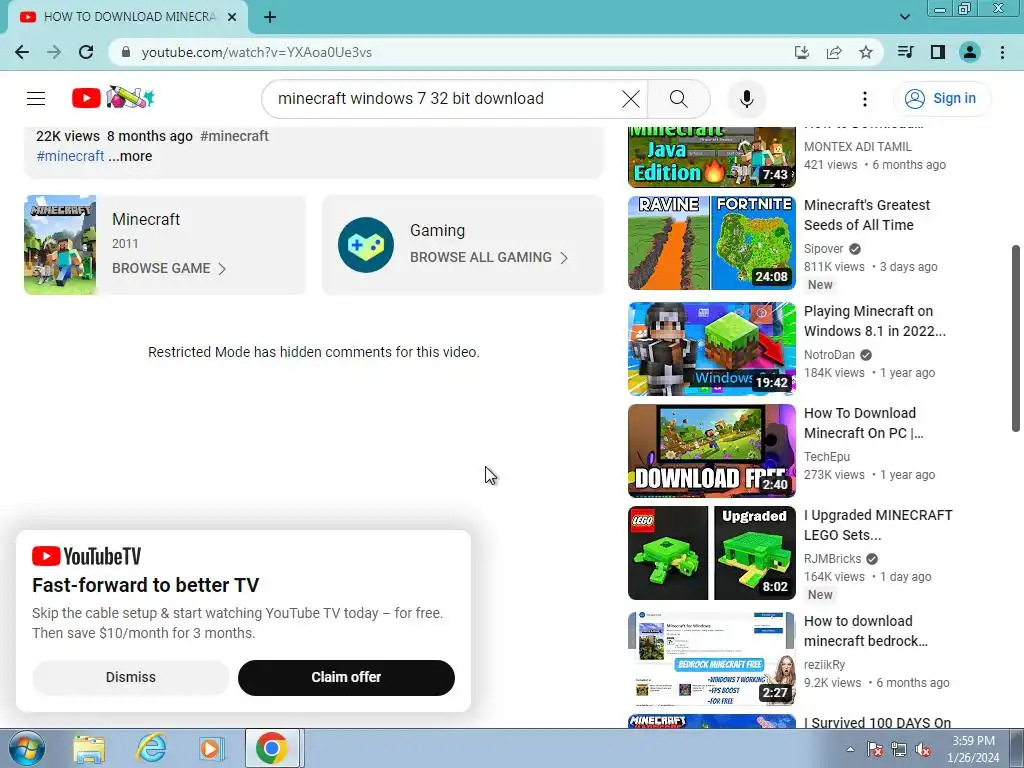Share this page using the share icon
Viewport: 1024px width, 768px height.
[834, 52]
